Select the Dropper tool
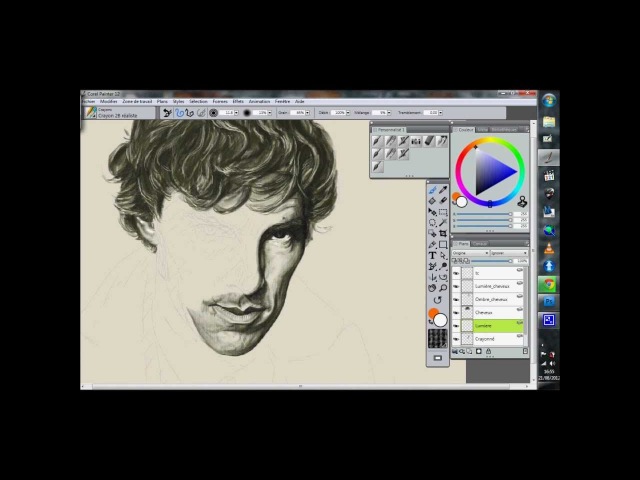Screen dimensions: 640x480 click(443, 190)
